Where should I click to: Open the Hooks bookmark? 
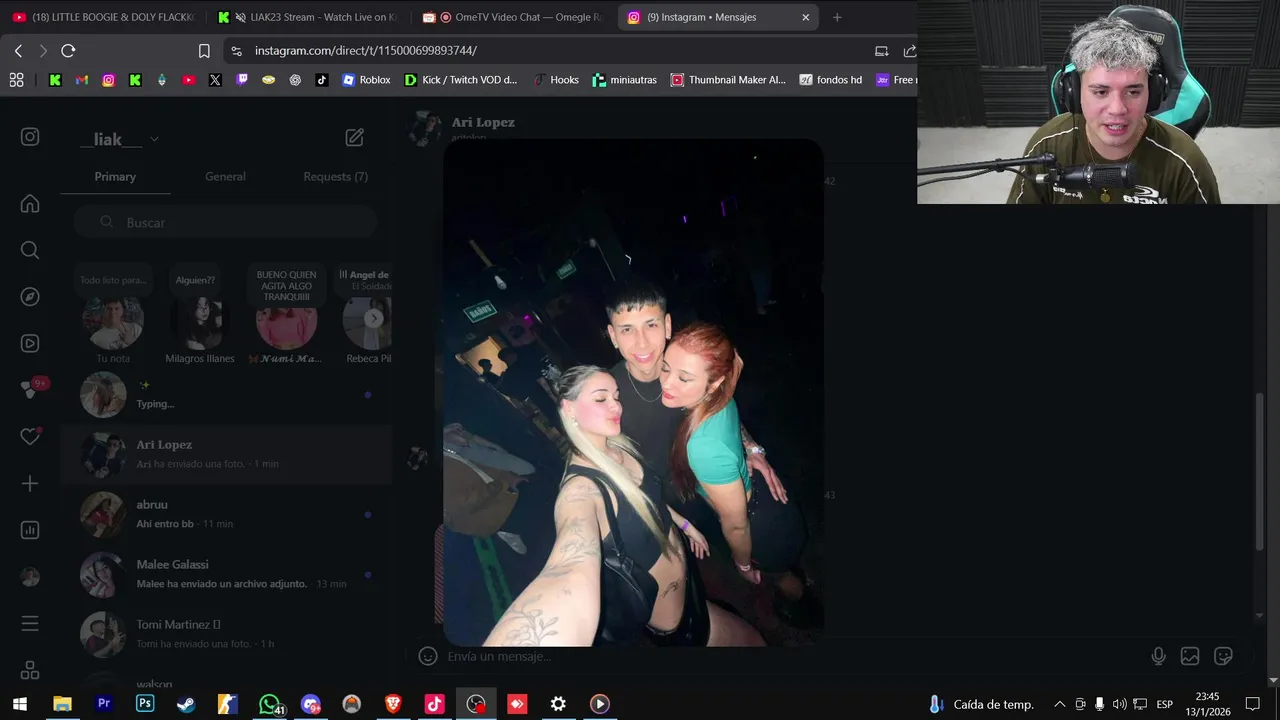pyautogui.click(x=556, y=80)
